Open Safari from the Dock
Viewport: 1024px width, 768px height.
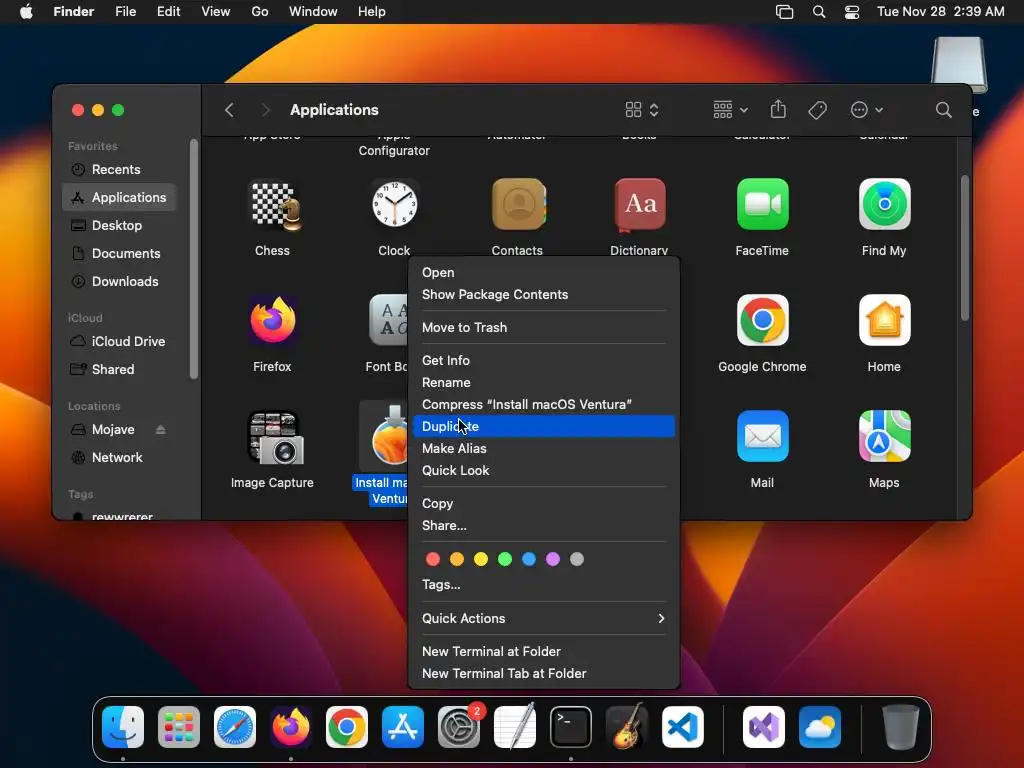234,727
